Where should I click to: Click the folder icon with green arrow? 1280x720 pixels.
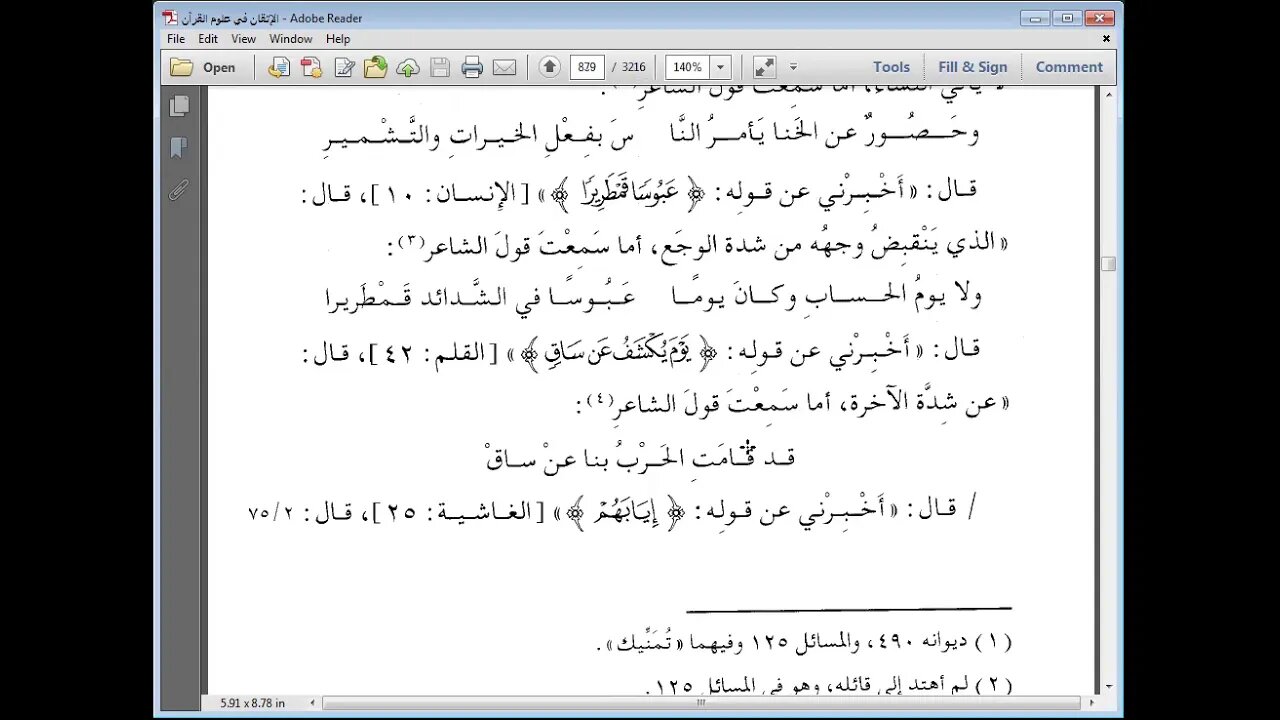tap(376, 67)
